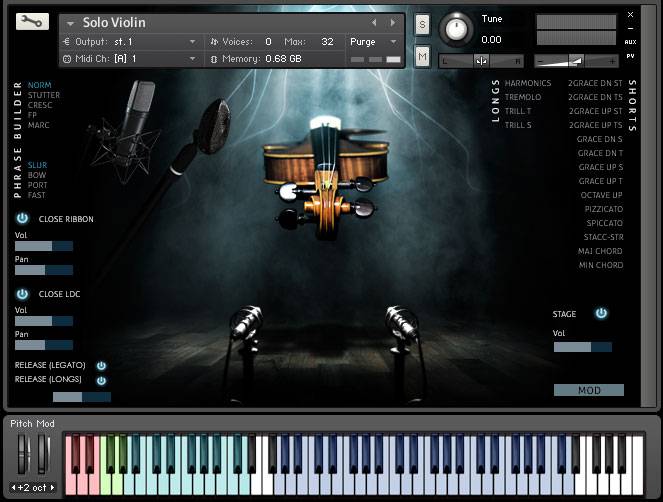Go to next instrument with right arrow
663x502 pixels.
click(394, 22)
